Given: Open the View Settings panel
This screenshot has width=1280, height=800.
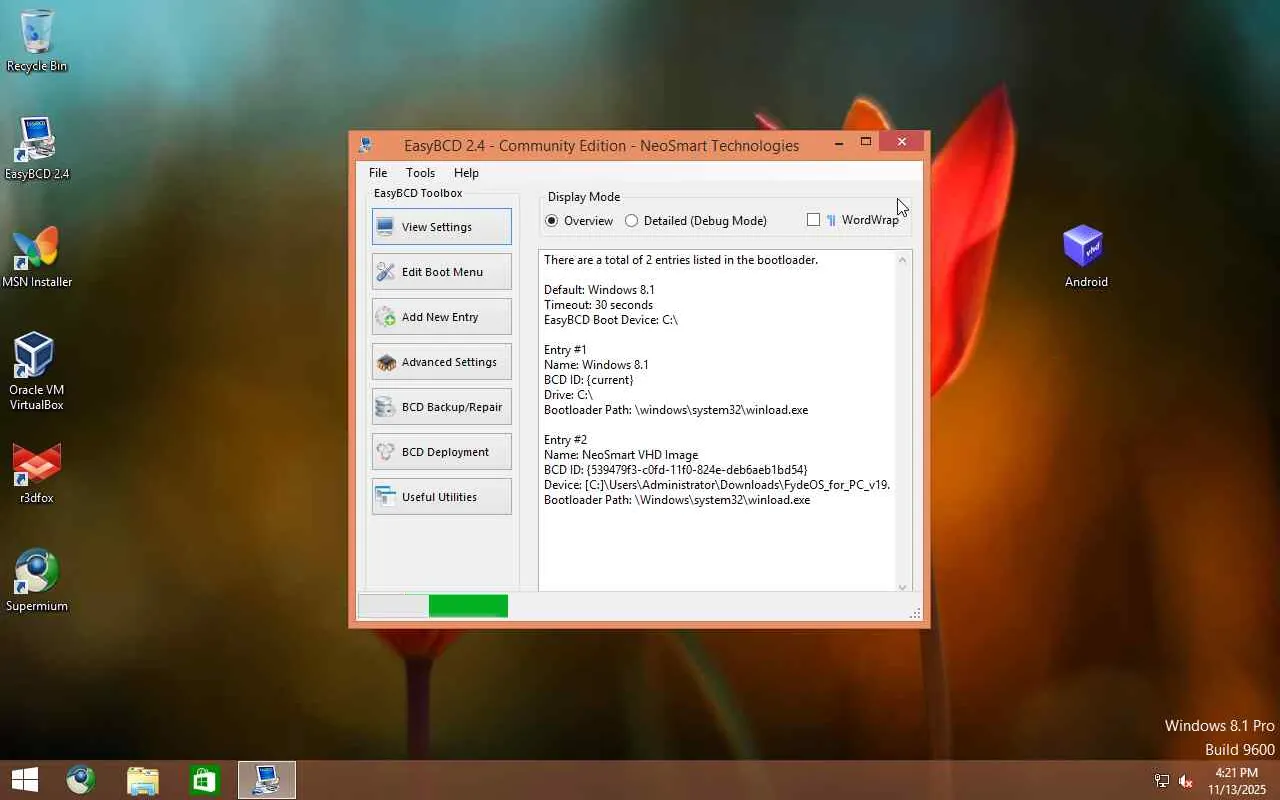Looking at the screenshot, I should click(441, 227).
